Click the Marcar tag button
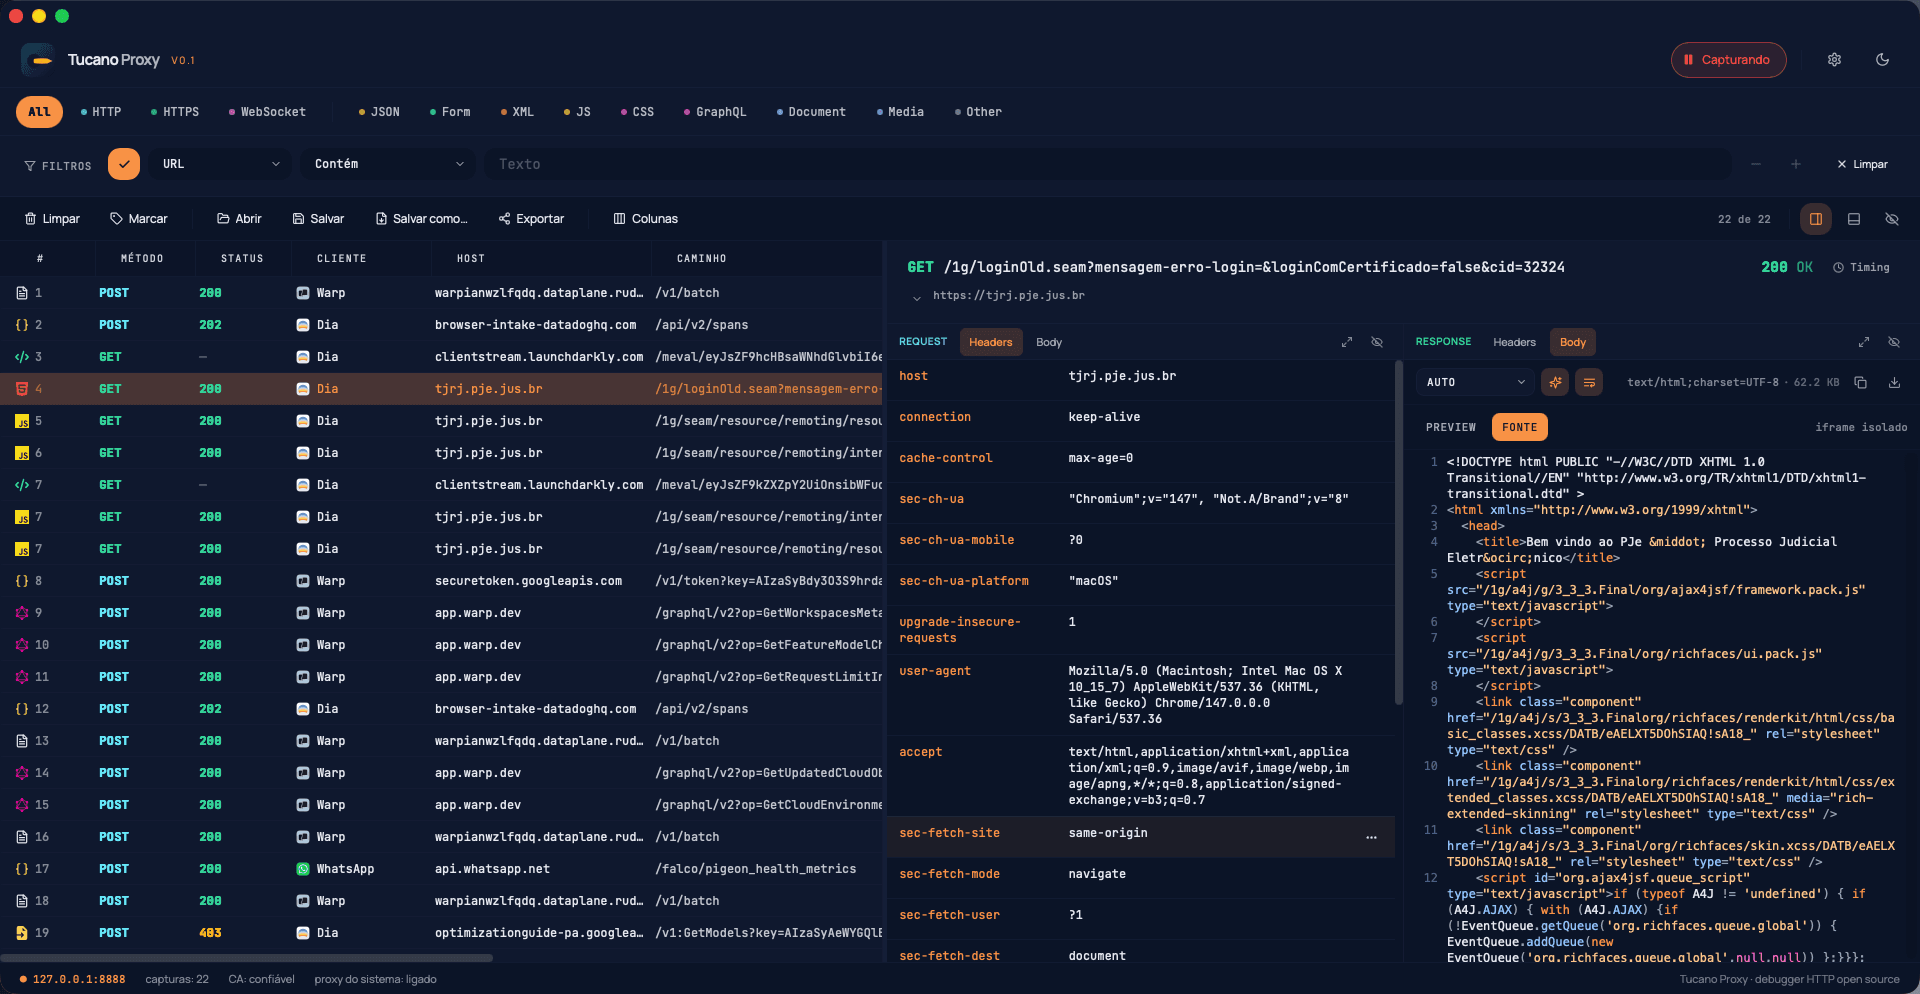Image resolution: width=1920 pixels, height=994 pixels. point(139,219)
